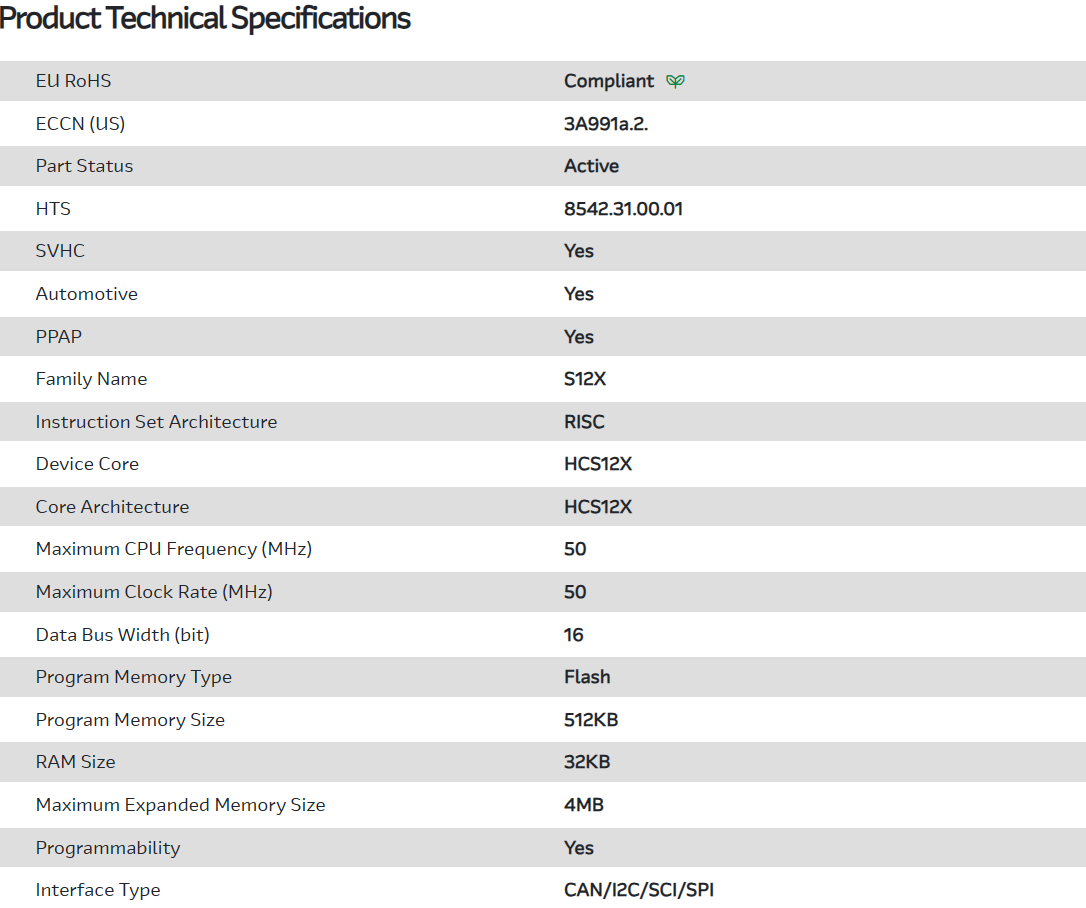Click the ECCN value 3A991a.2.

coord(613,124)
